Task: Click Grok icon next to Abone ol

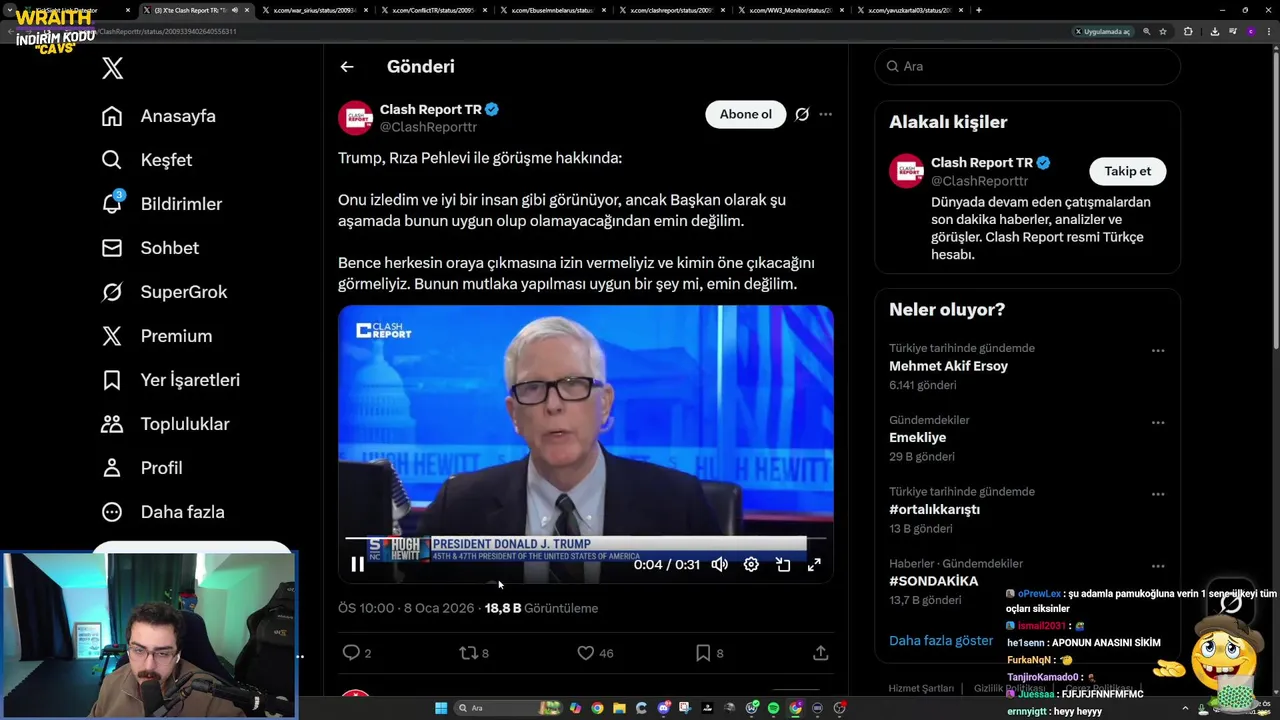Action: pos(802,114)
